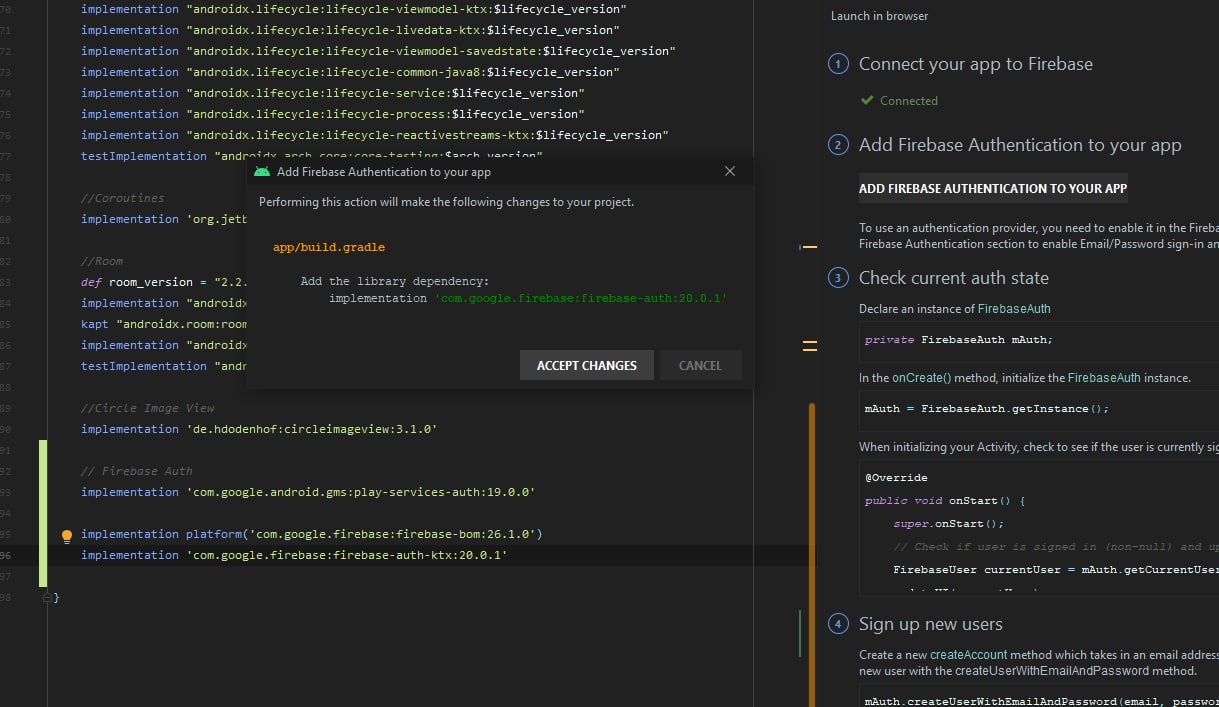Viewport: 1219px width, 707px height.
Task: Place cursor on 'lifecycle-reactivestreams-ktx' dependency line
Action: tap(375, 135)
